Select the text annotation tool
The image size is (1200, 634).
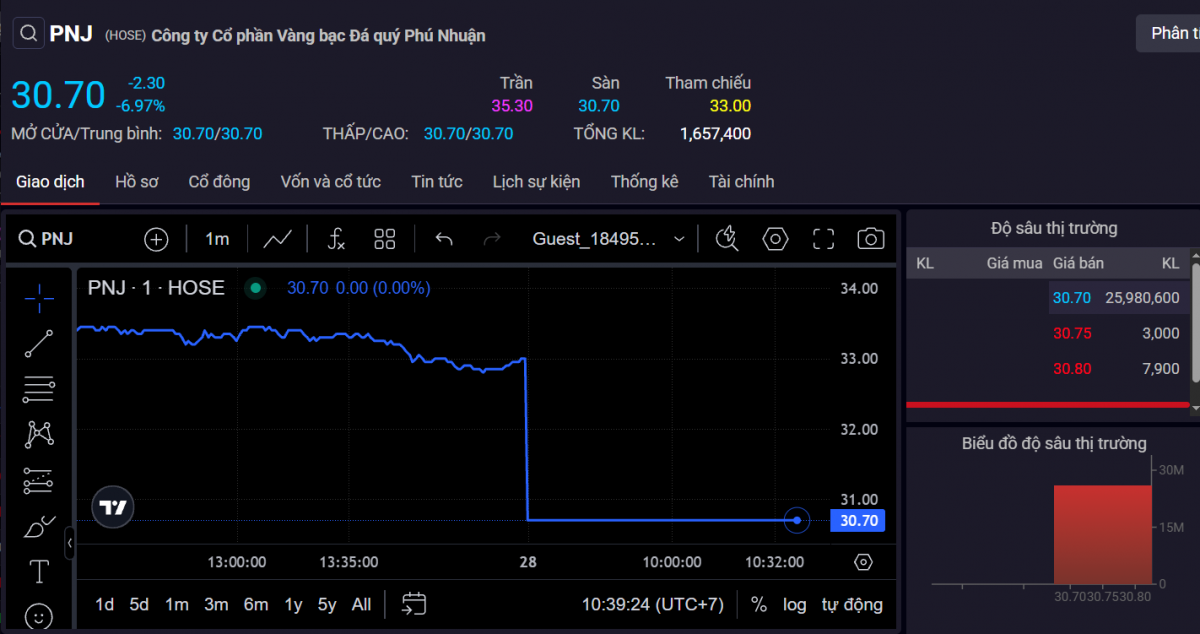tap(39, 572)
